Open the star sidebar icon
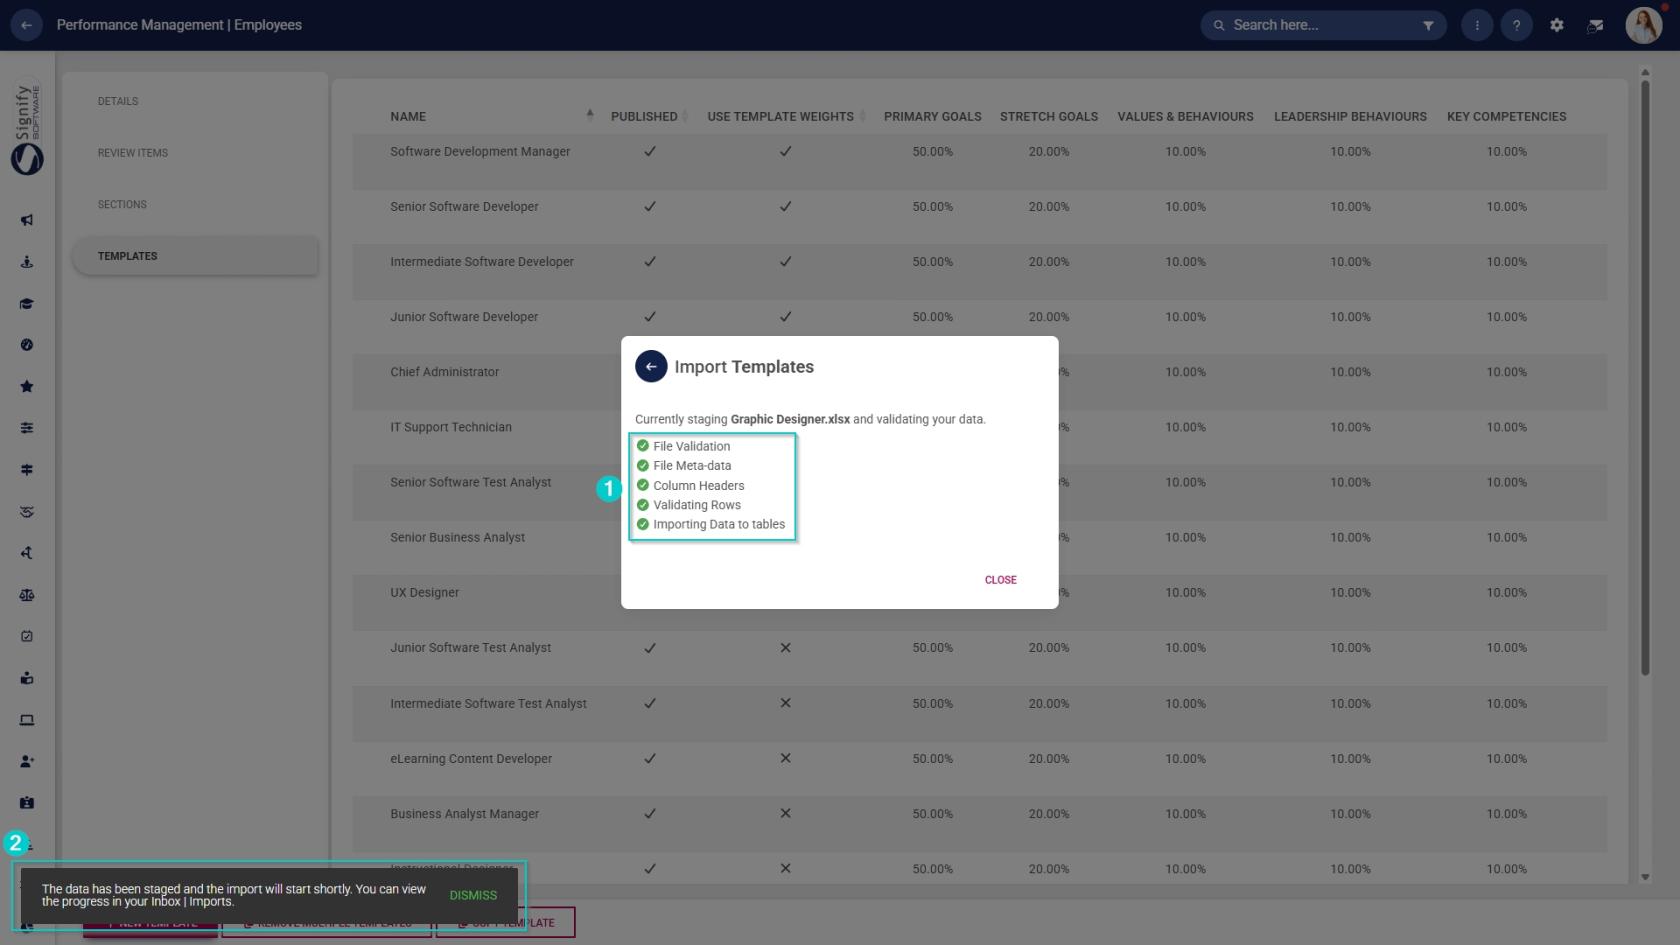1680x945 pixels. [x=27, y=386]
